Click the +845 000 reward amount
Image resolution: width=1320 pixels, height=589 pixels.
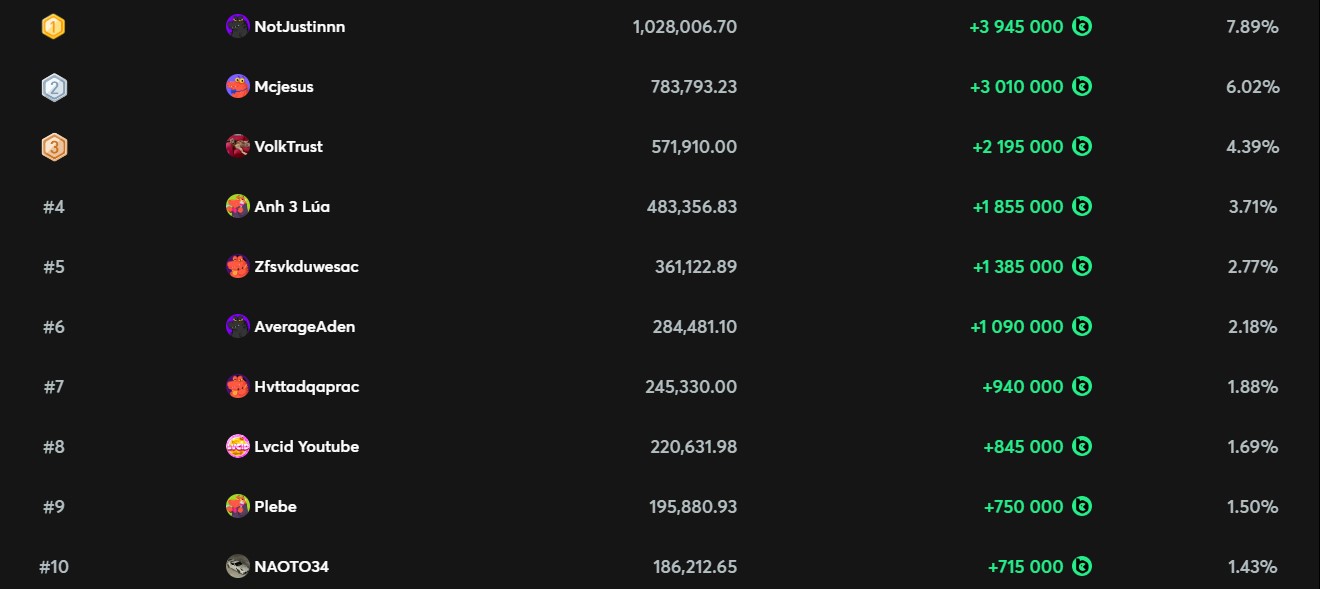point(1023,447)
